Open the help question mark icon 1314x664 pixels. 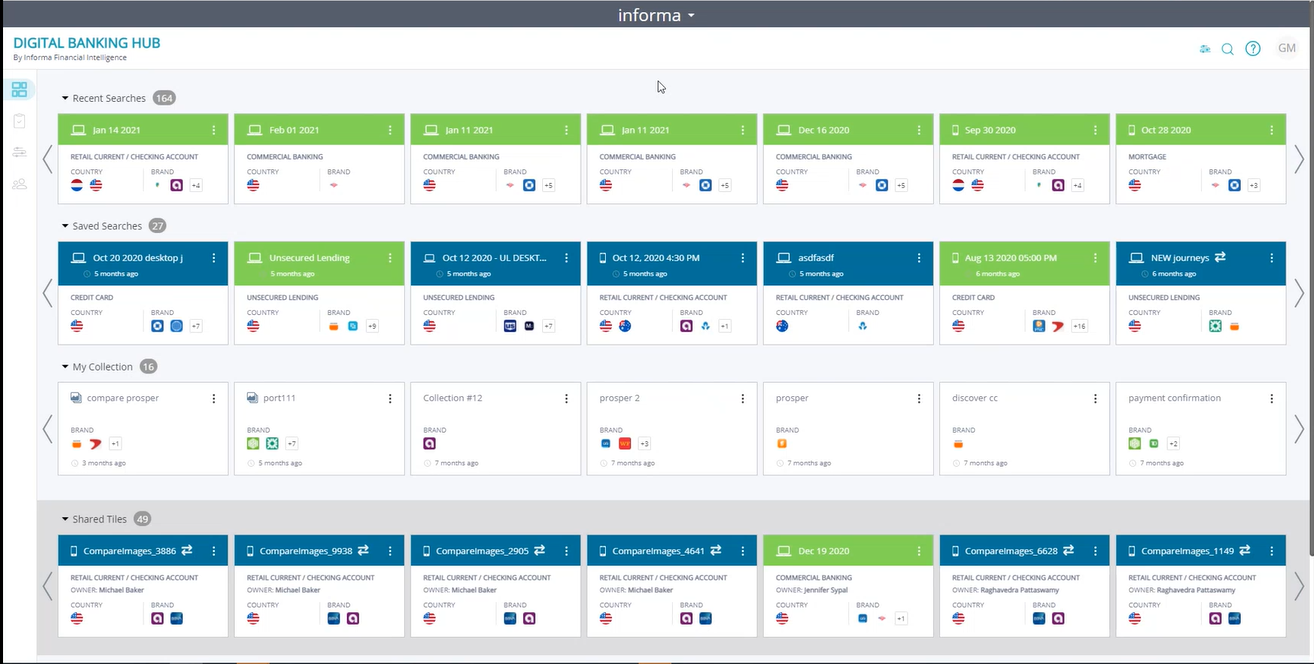pyautogui.click(x=1253, y=49)
